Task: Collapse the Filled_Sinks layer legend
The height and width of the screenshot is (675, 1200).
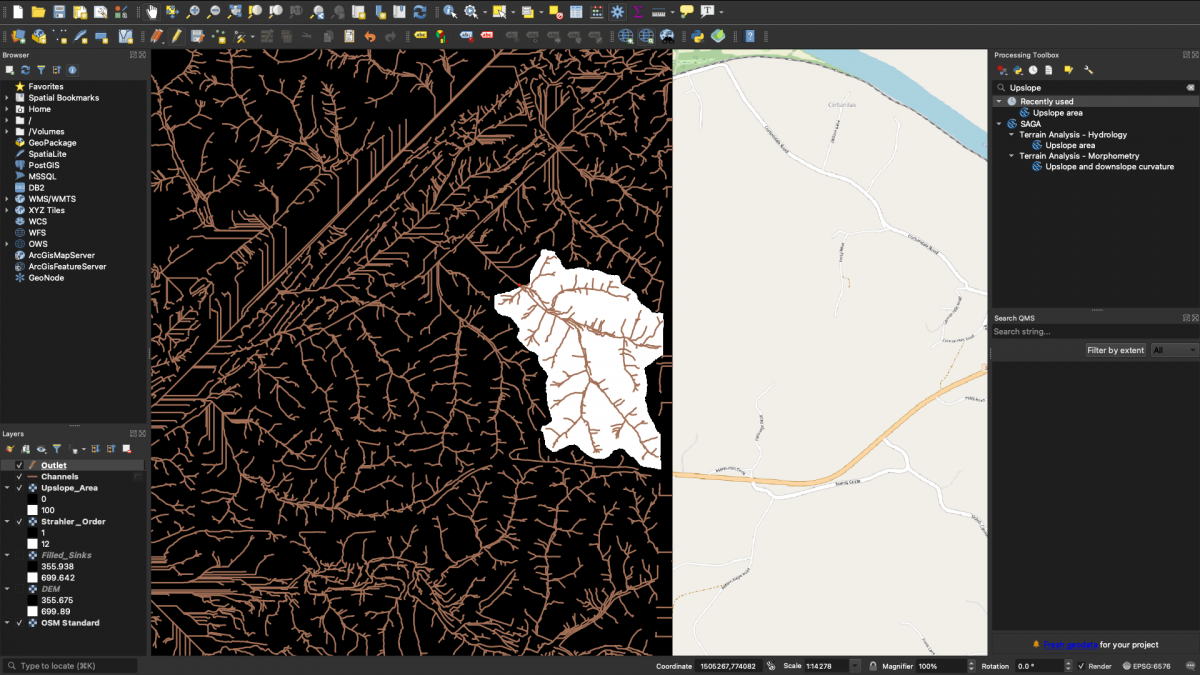Action: tap(7, 555)
